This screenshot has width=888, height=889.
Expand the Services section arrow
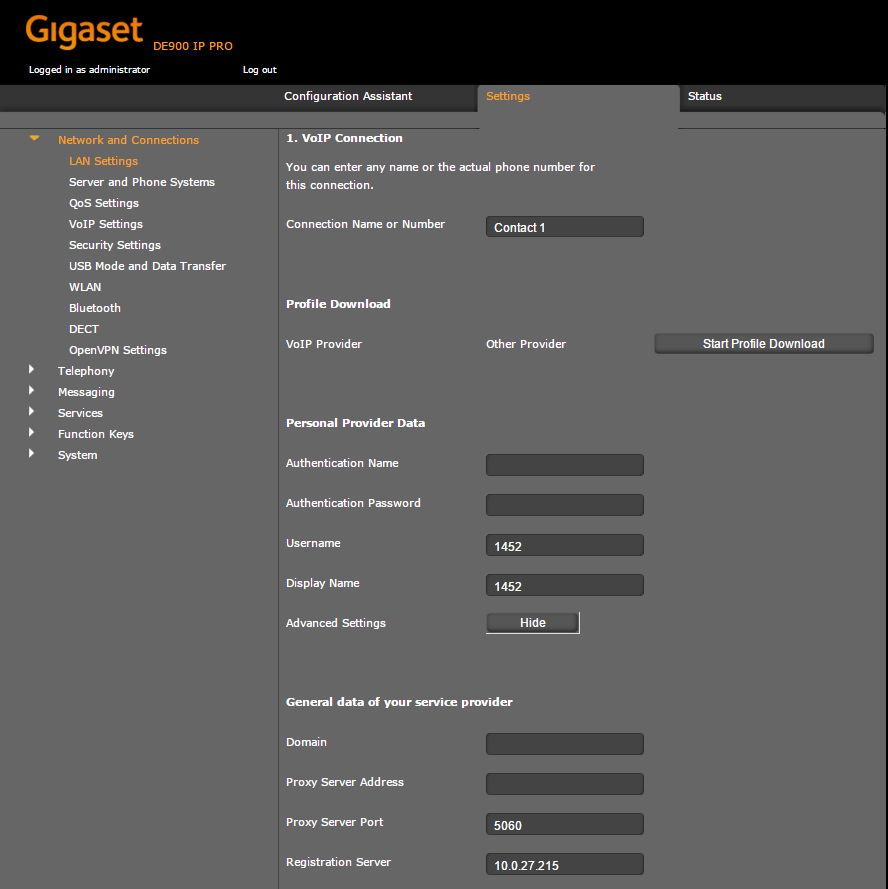pyautogui.click(x=32, y=412)
